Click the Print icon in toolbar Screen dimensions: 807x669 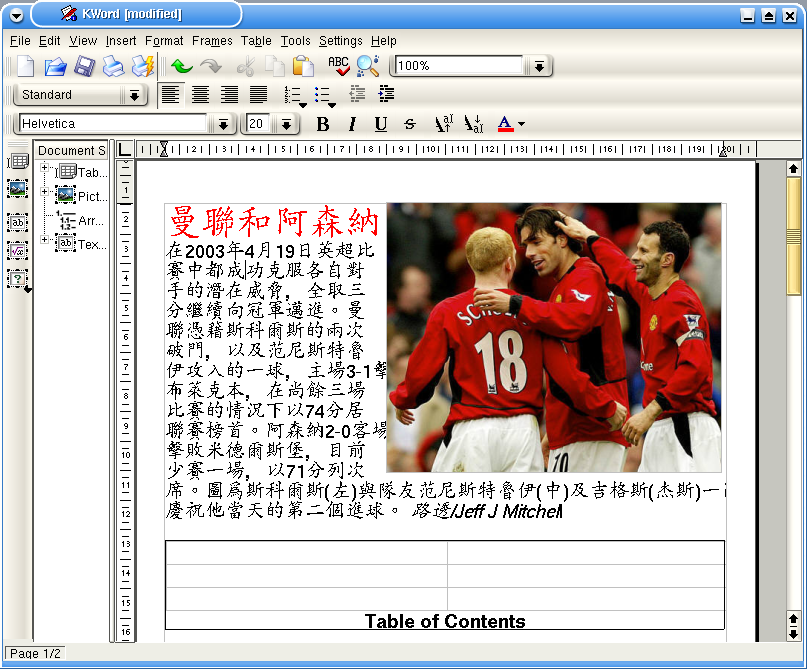[113, 66]
